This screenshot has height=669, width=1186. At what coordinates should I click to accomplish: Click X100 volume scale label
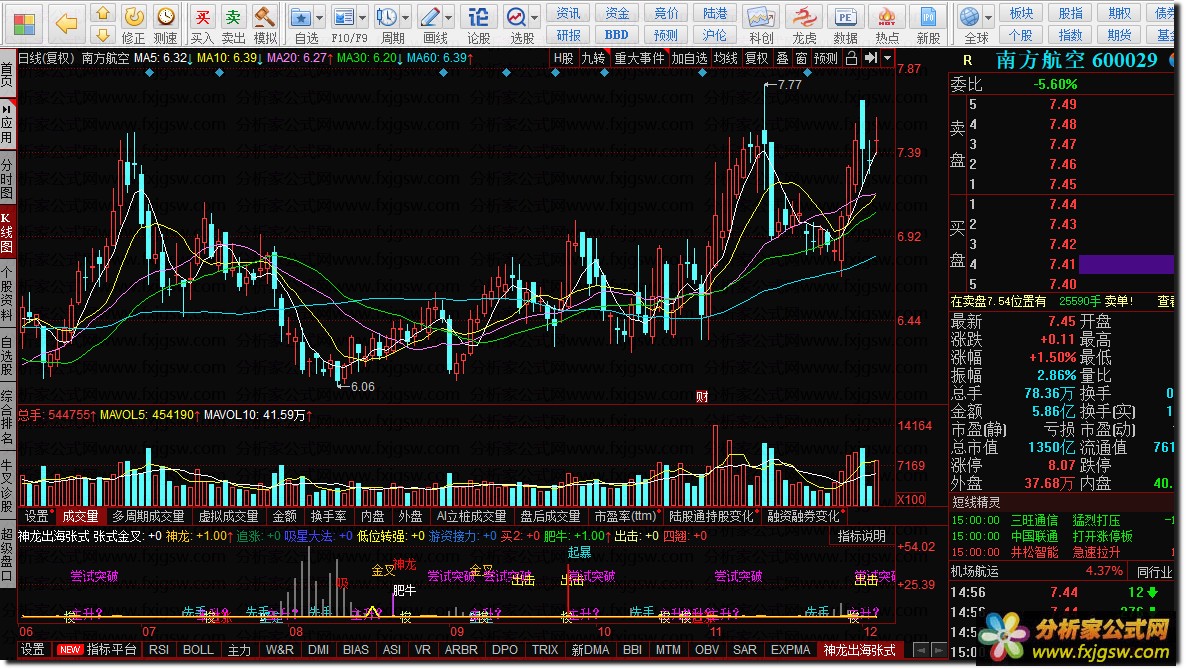coord(911,499)
